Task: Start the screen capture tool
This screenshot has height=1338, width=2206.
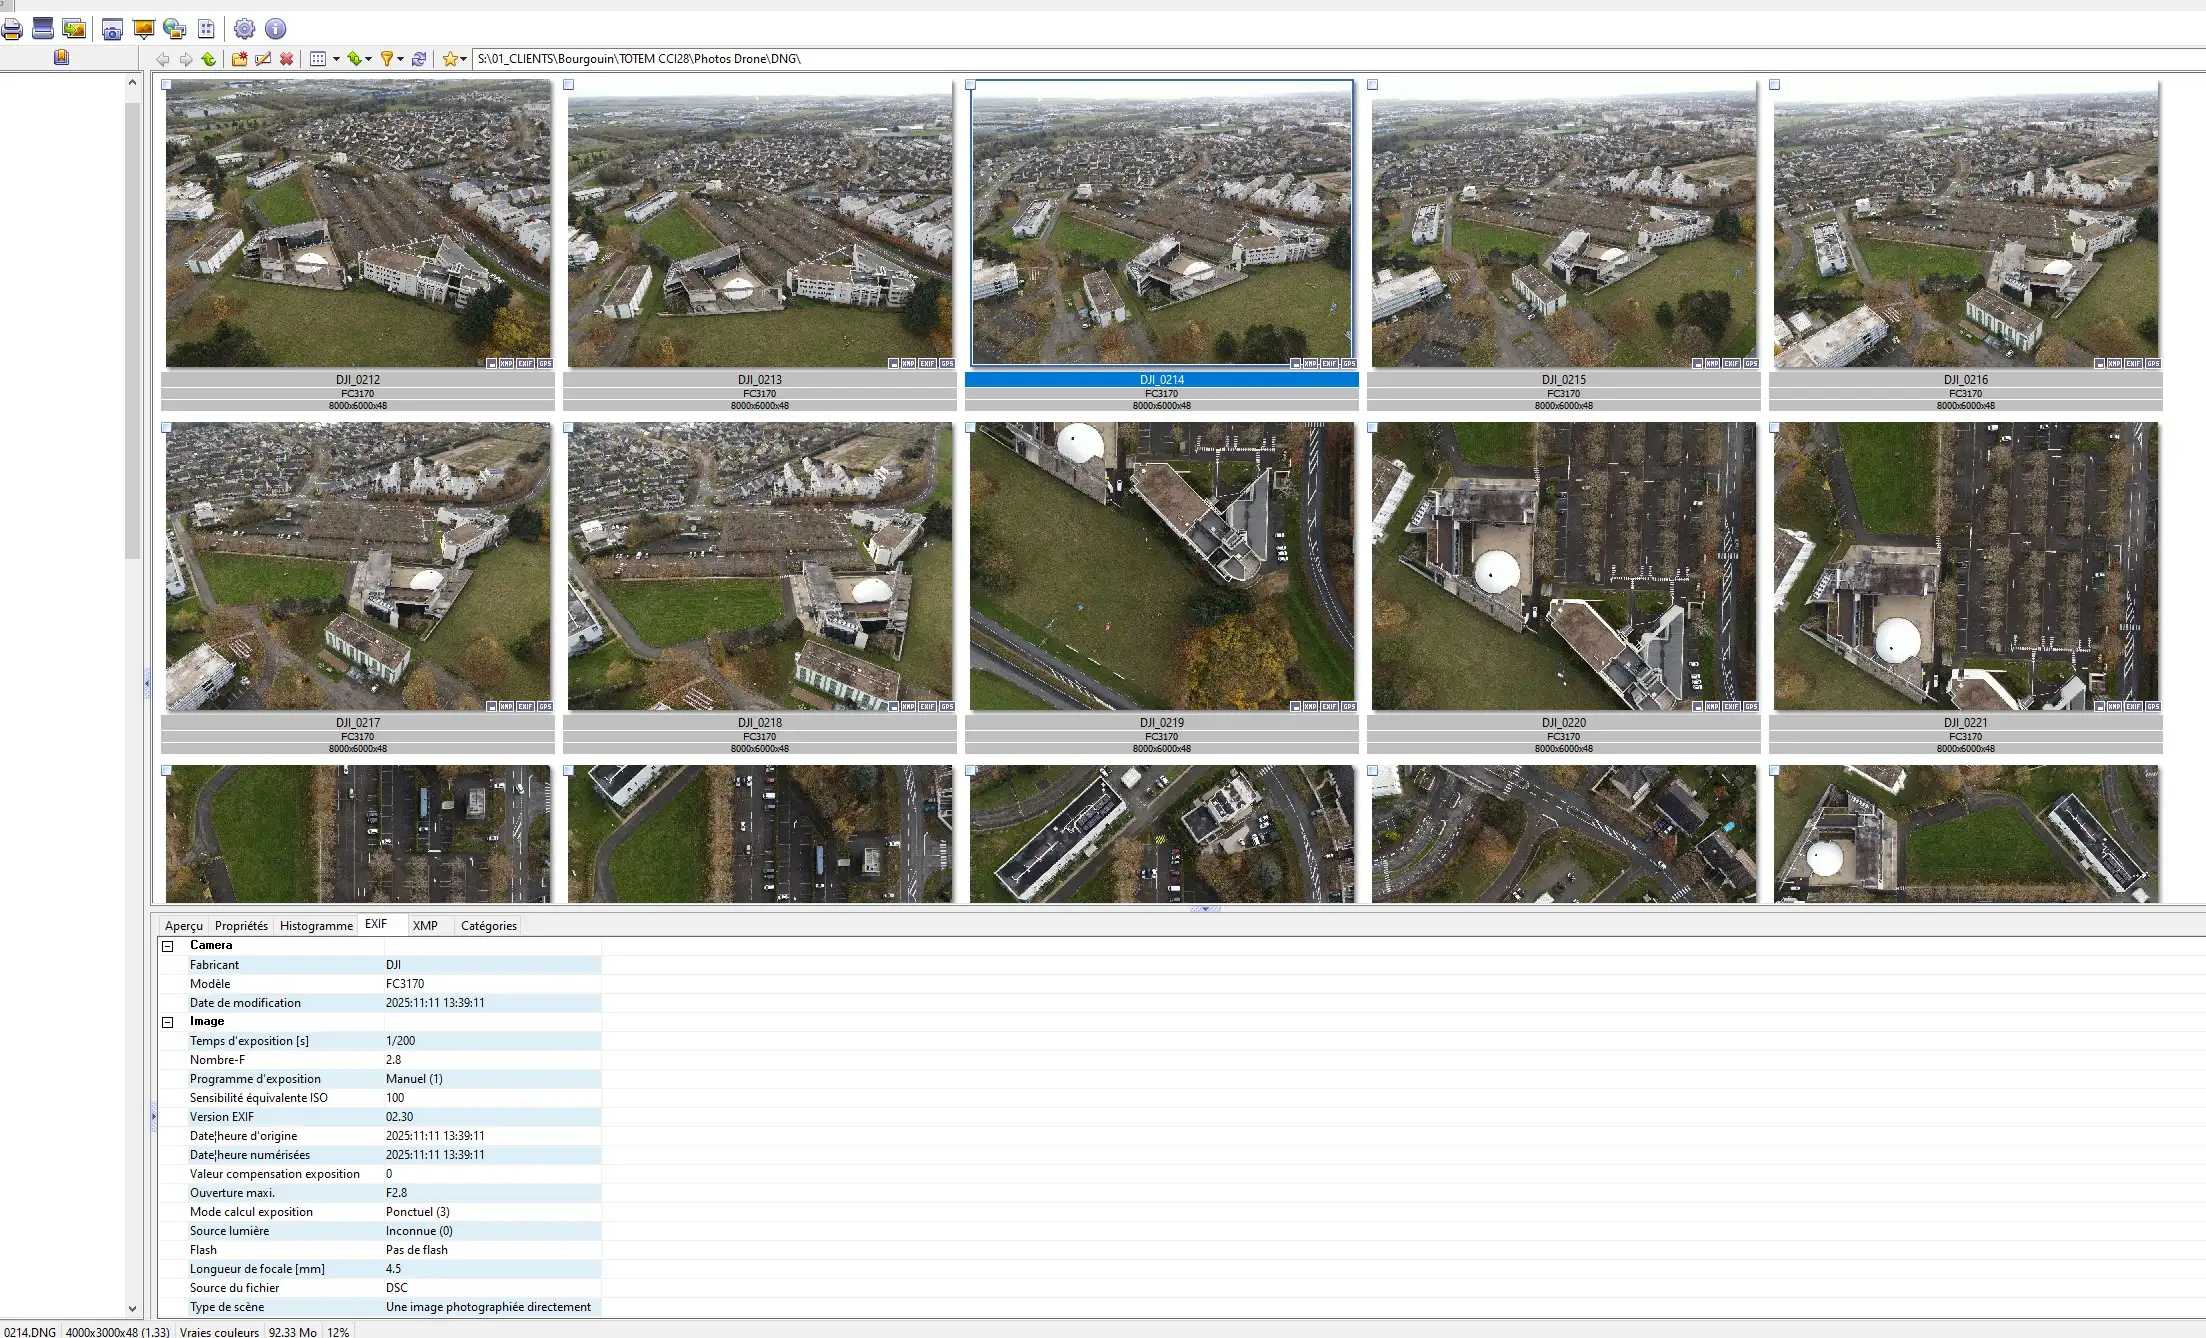Action: point(113,29)
